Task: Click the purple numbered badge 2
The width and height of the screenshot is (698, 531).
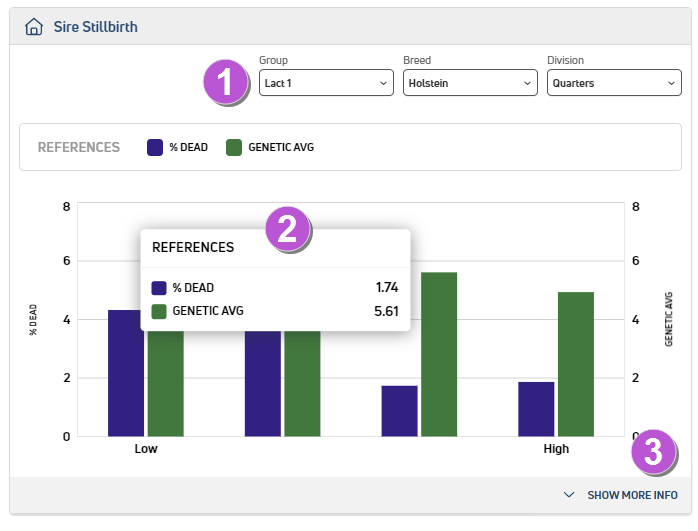Action: (288, 229)
